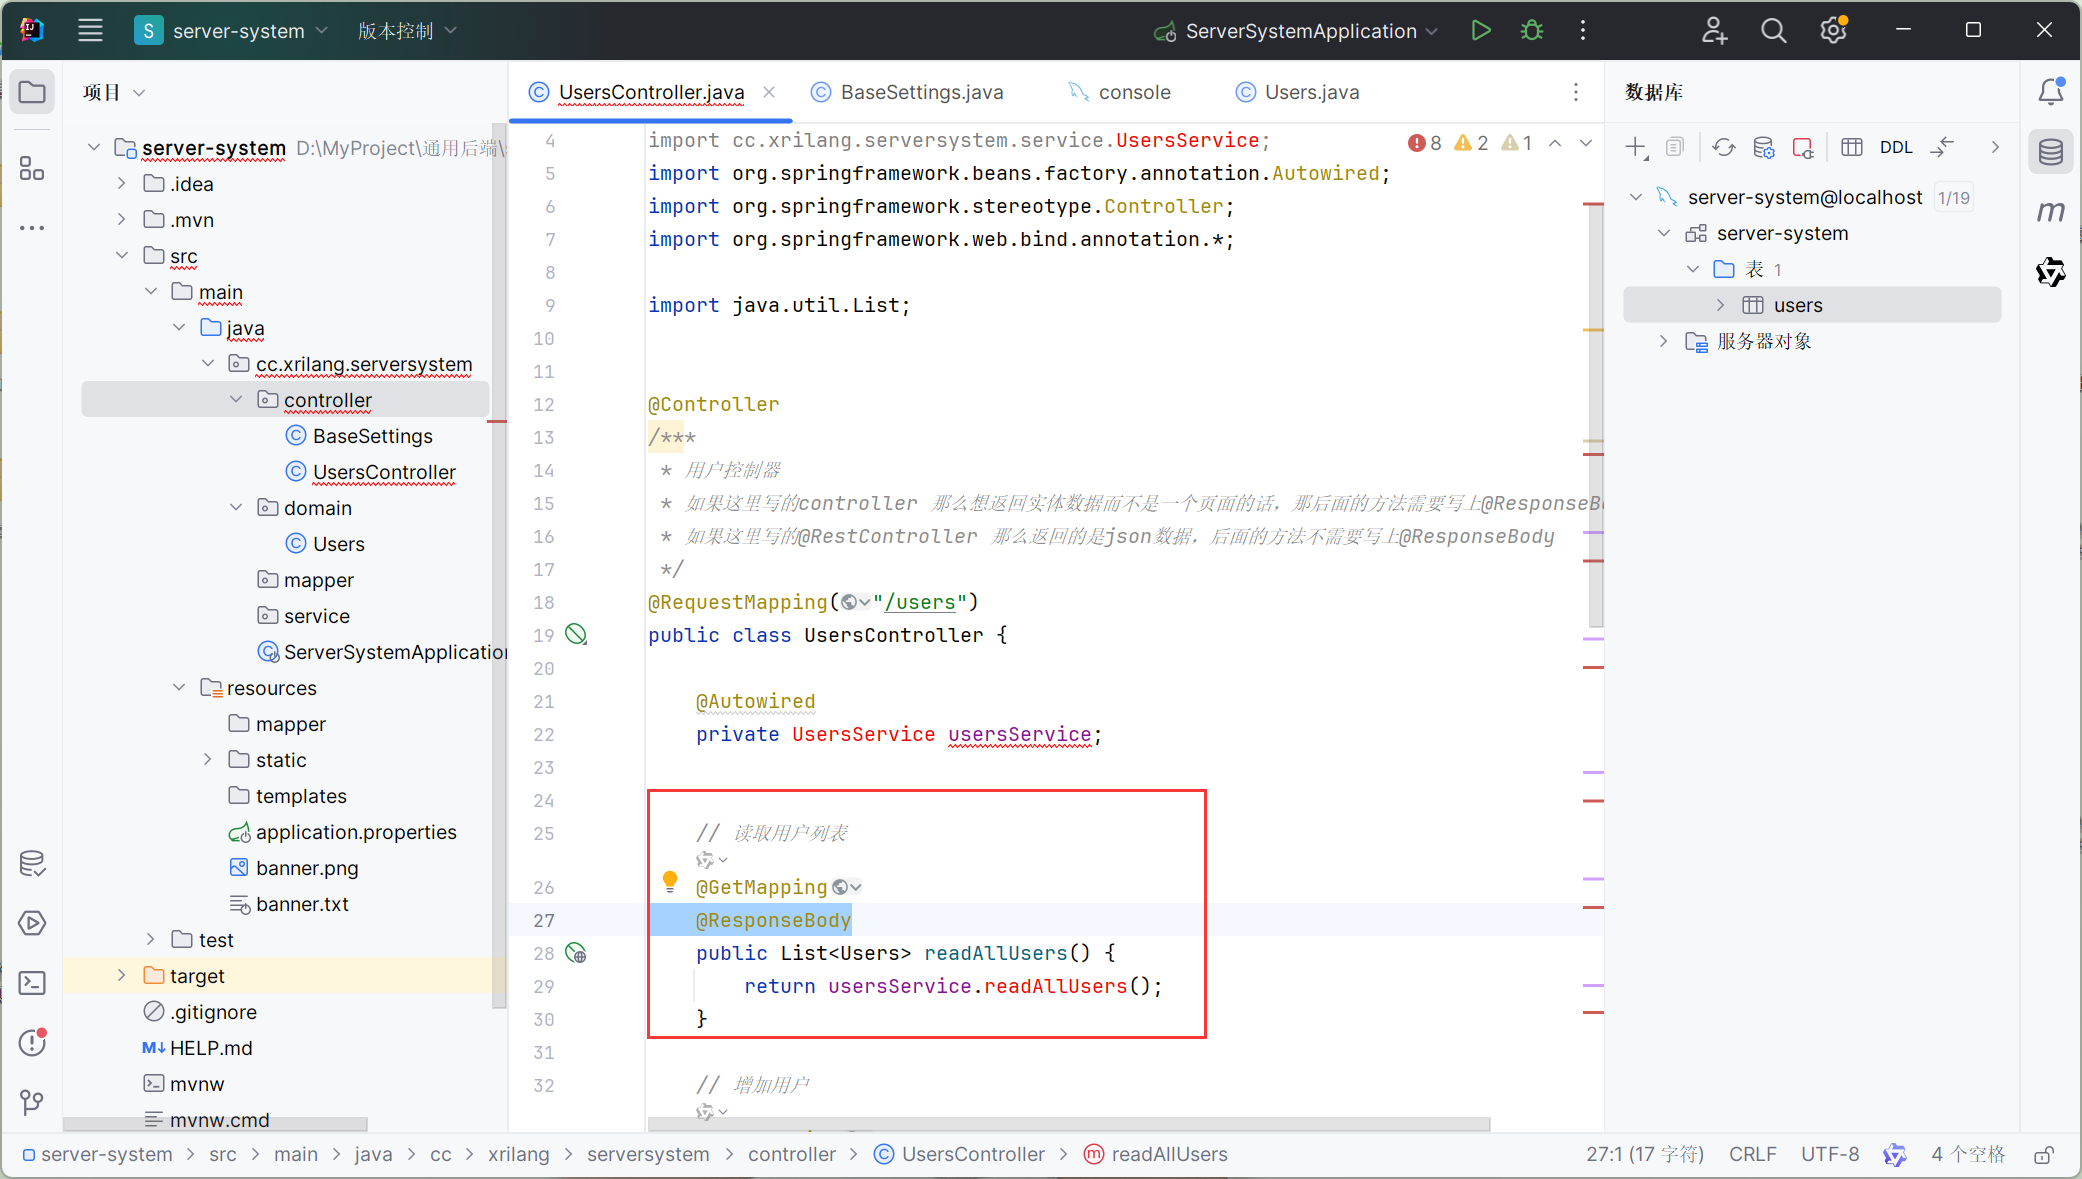This screenshot has width=2082, height=1179.
Task: Run ServerSystemApplication with the green play button
Action: pos(1481,30)
